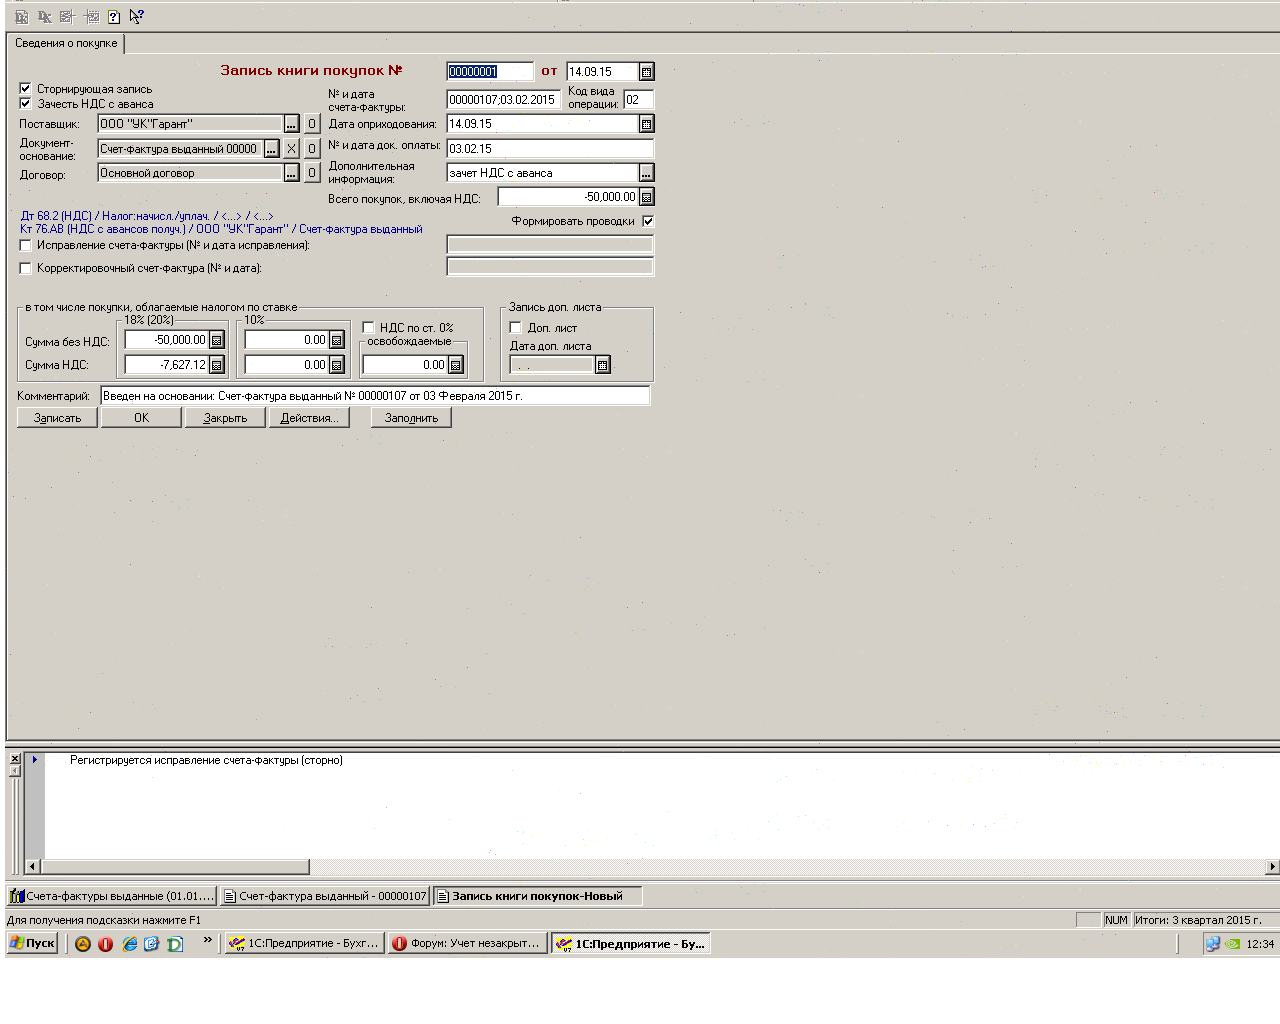Launch Internet Explorer from quick launch

click(129, 943)
